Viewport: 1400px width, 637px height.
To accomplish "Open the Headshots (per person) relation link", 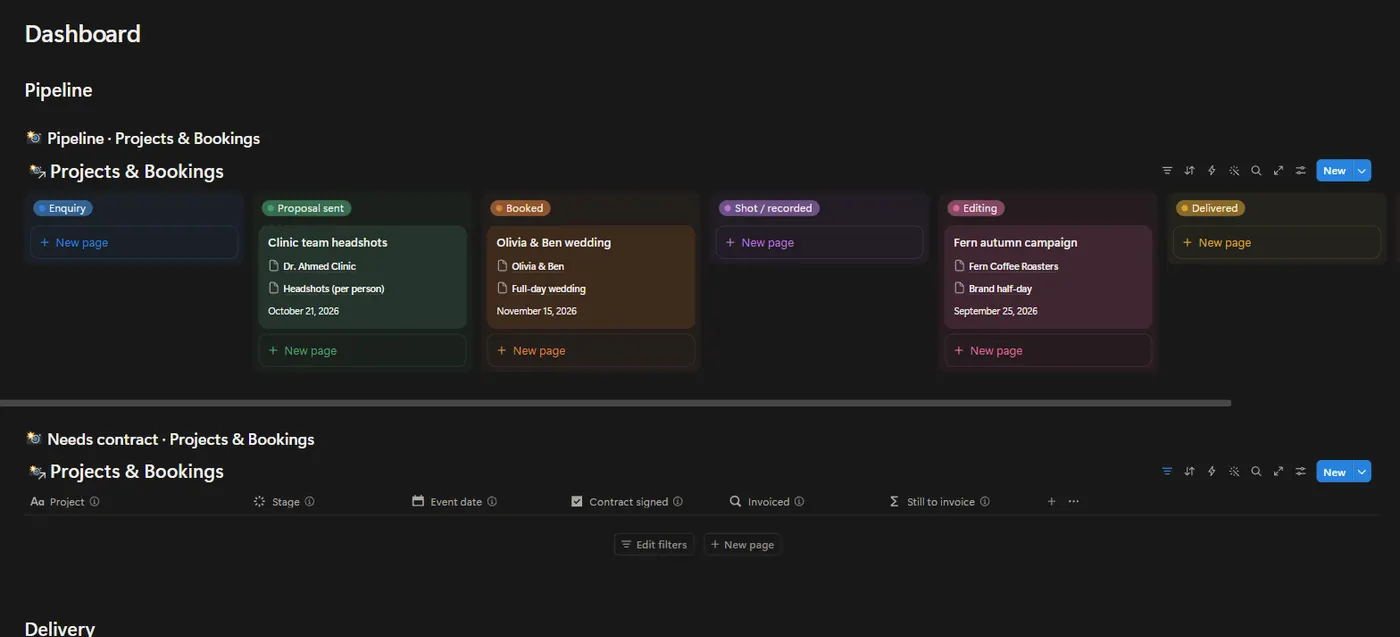I will [x=333, y=288].
